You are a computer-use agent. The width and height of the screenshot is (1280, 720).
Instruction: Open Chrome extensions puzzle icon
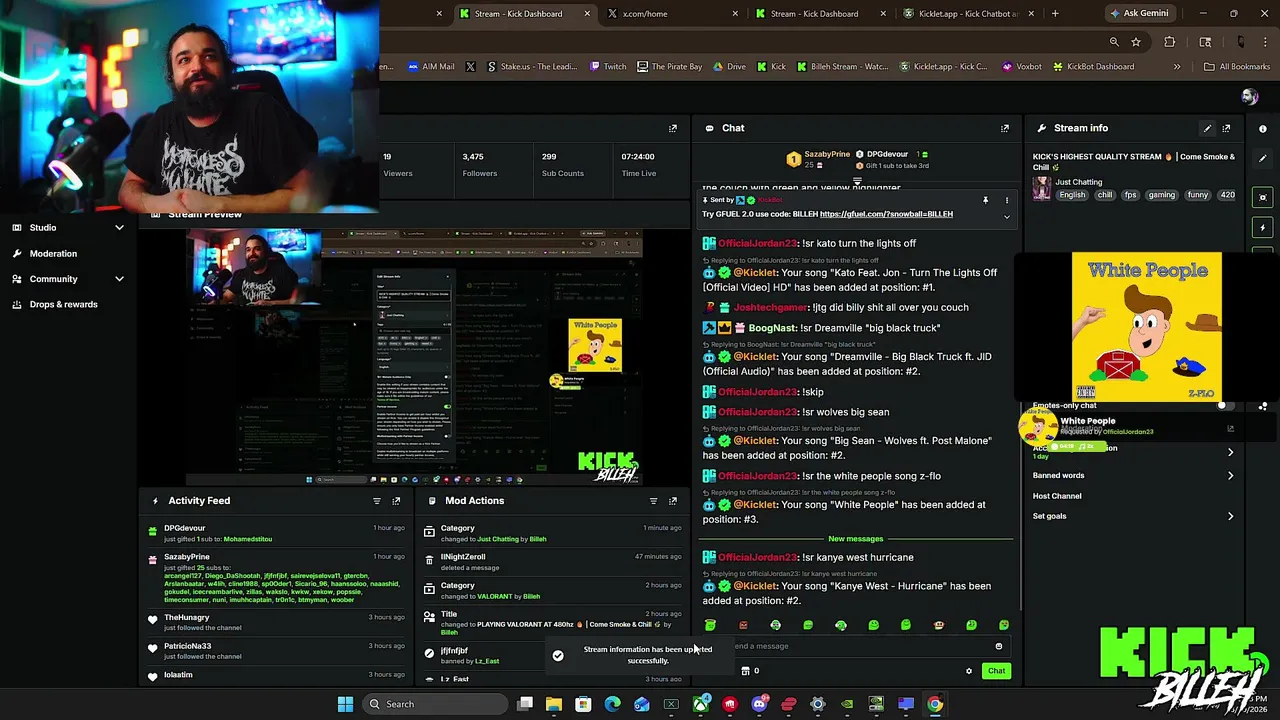1169,42
